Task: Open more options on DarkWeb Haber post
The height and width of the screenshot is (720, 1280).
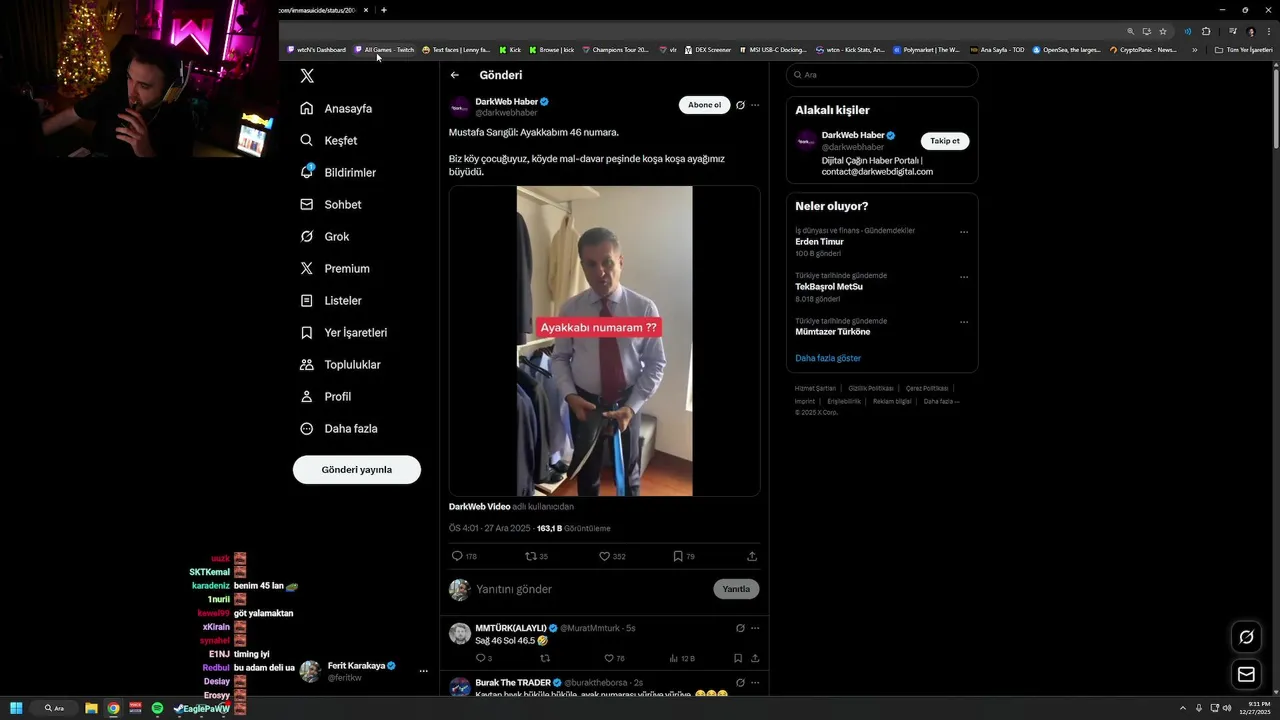Action: 755,105
